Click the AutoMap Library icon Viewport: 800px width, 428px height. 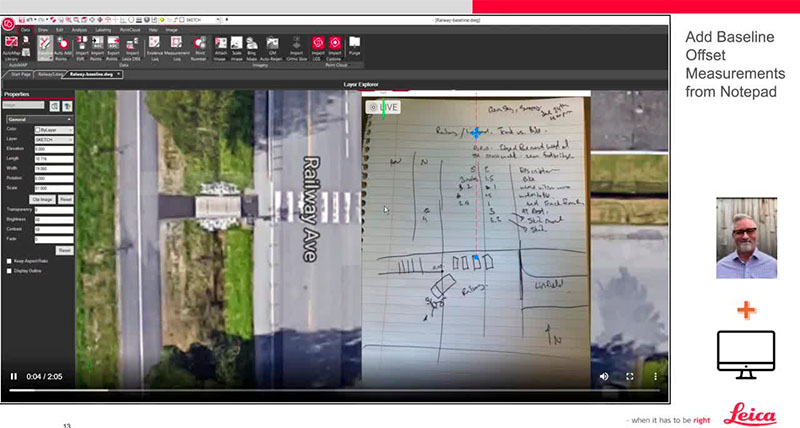click(12, 47)
